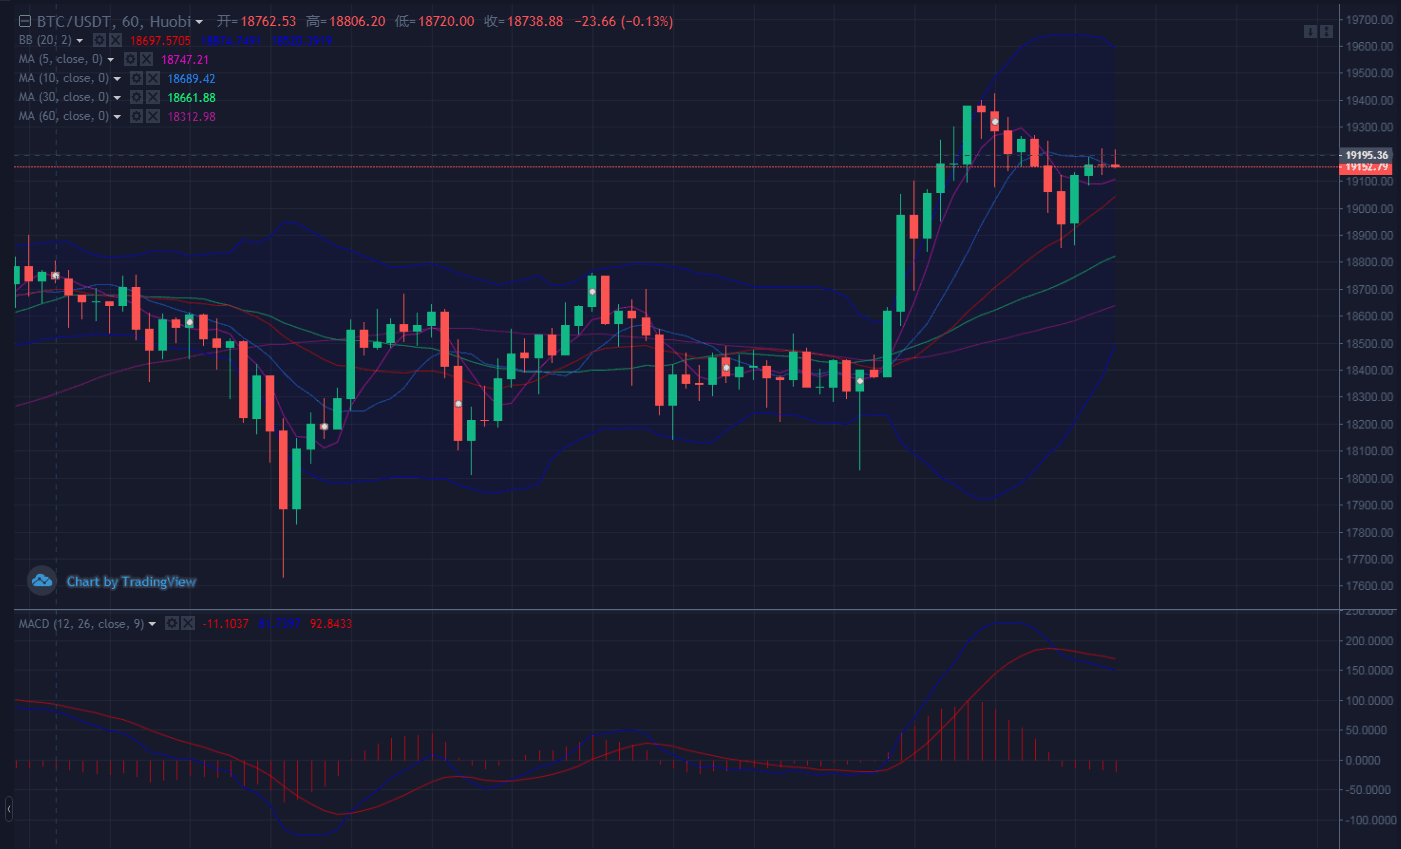
Task: Open the BTC/USDT symbol dropdown arrow
Action: coord(199,22)
